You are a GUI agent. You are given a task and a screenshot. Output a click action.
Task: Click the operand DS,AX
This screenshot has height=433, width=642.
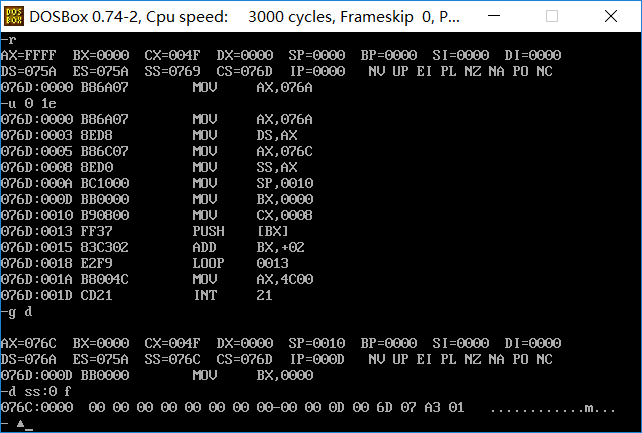tap(277, 135)
